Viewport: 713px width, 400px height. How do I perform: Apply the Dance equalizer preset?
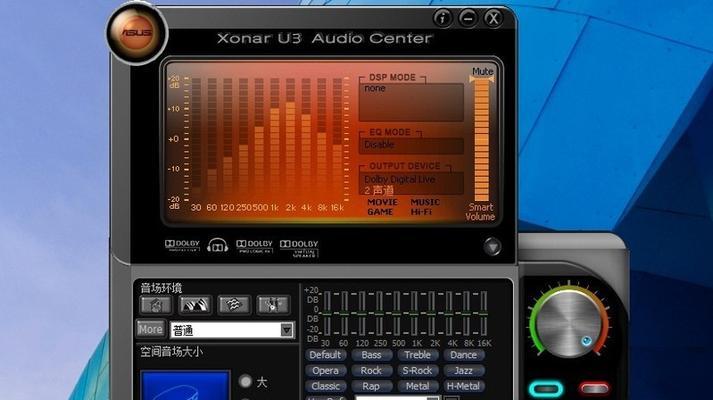(x=463, y=355)
